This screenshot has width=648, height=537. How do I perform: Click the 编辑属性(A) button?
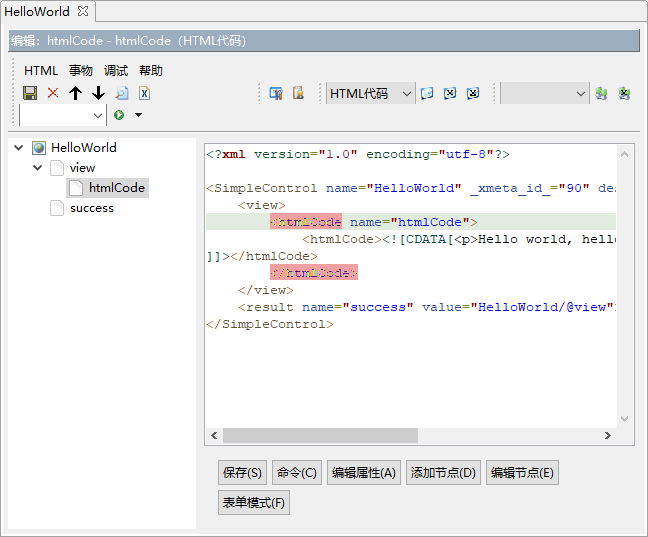point(364,473)
